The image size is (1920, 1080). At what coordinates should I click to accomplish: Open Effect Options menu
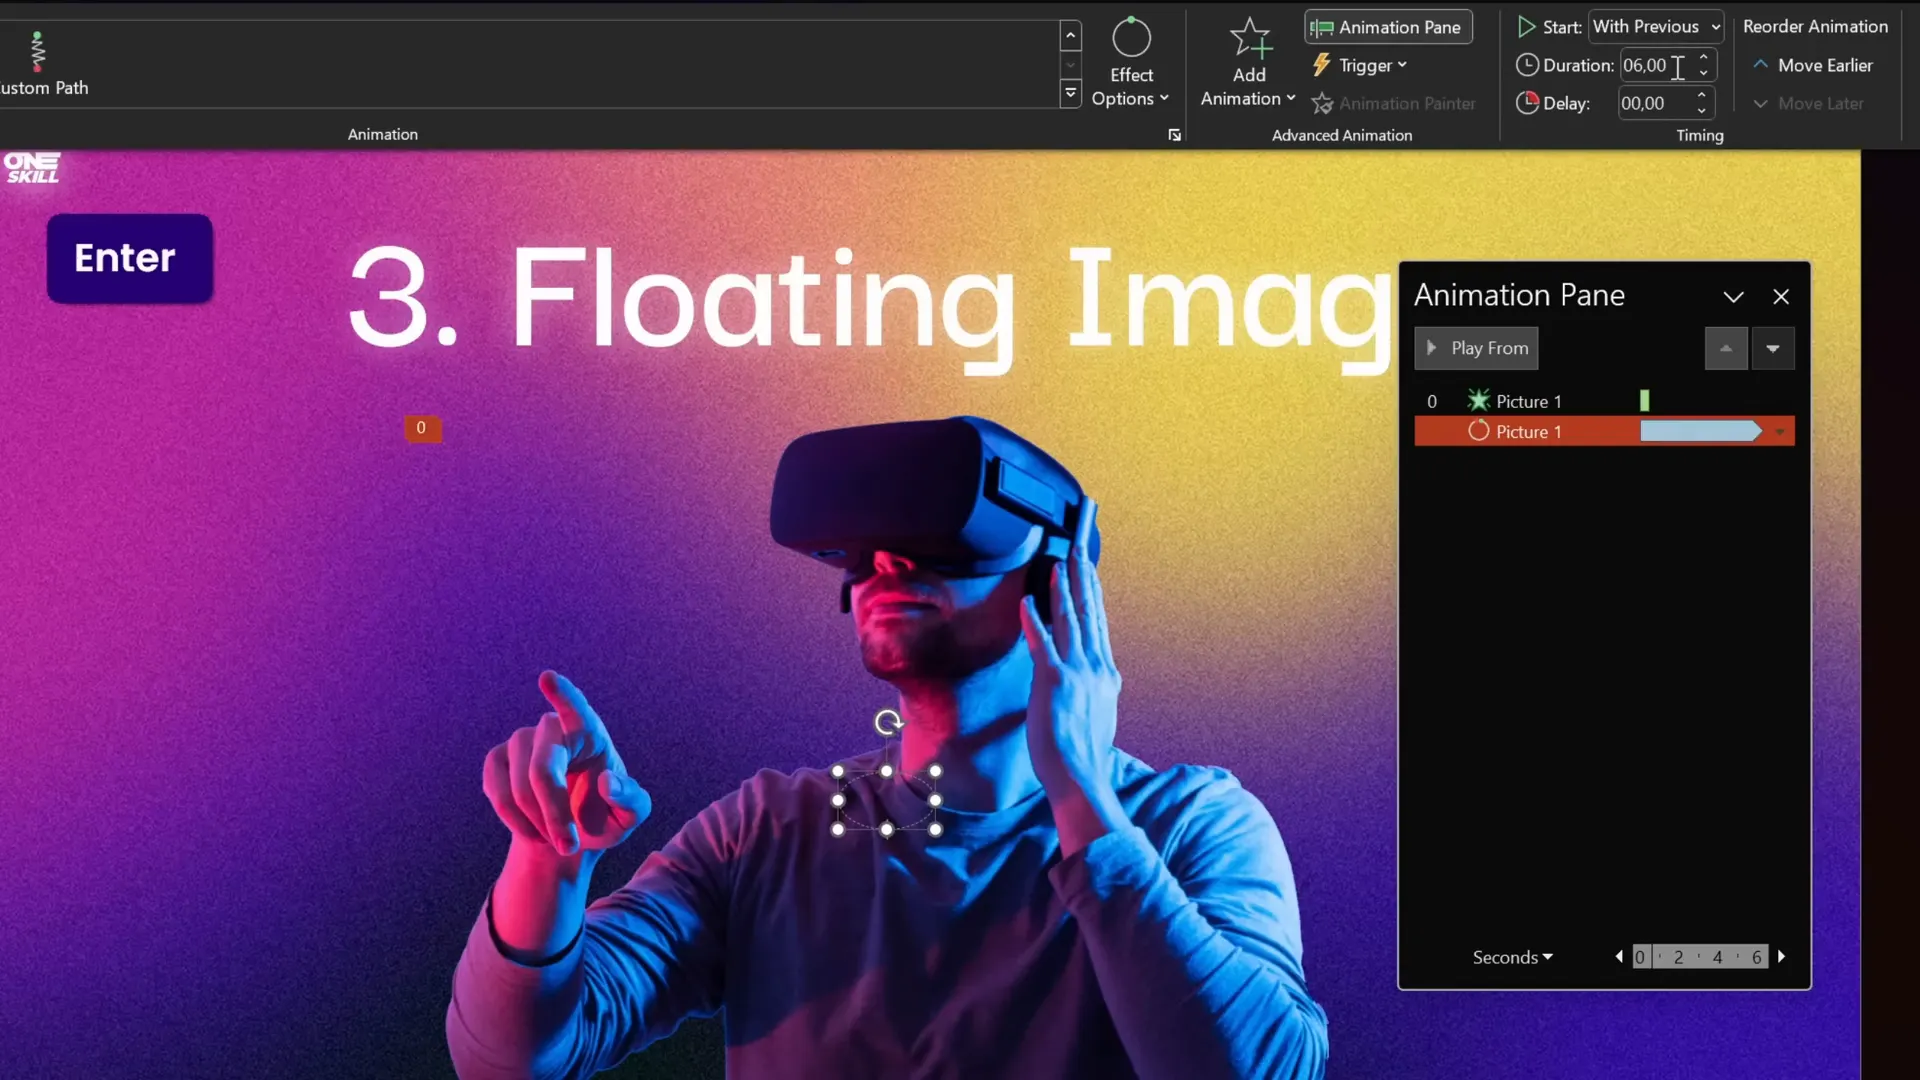tap(1130, 63)
